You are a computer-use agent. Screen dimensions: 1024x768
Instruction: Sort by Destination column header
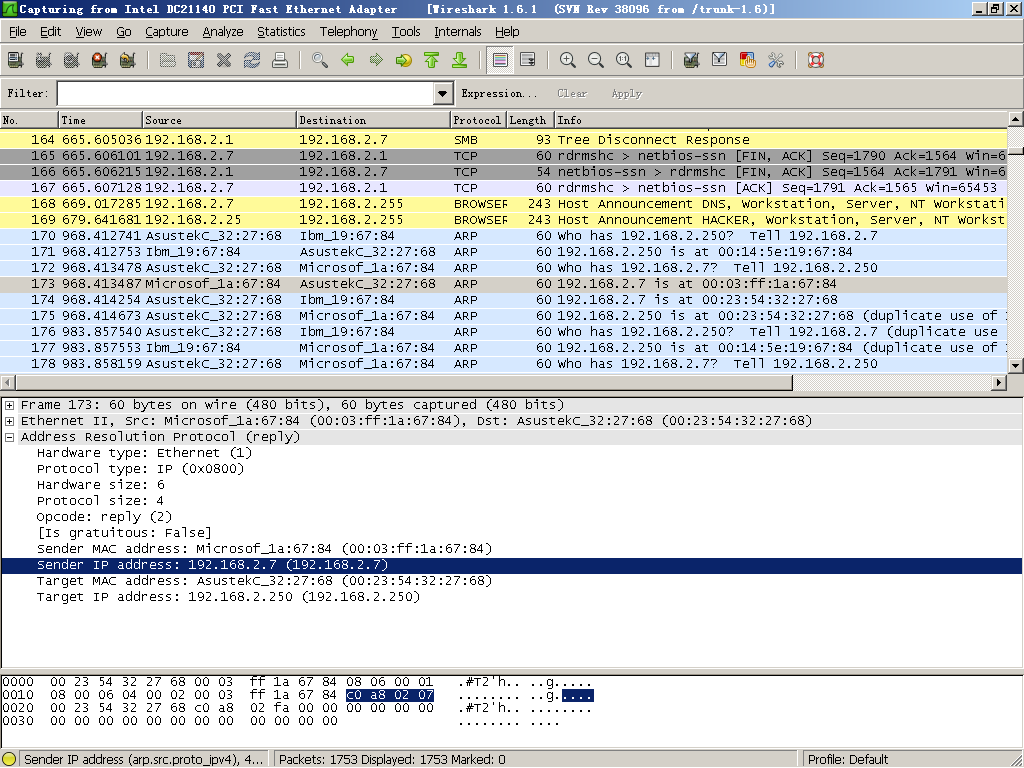374,120
